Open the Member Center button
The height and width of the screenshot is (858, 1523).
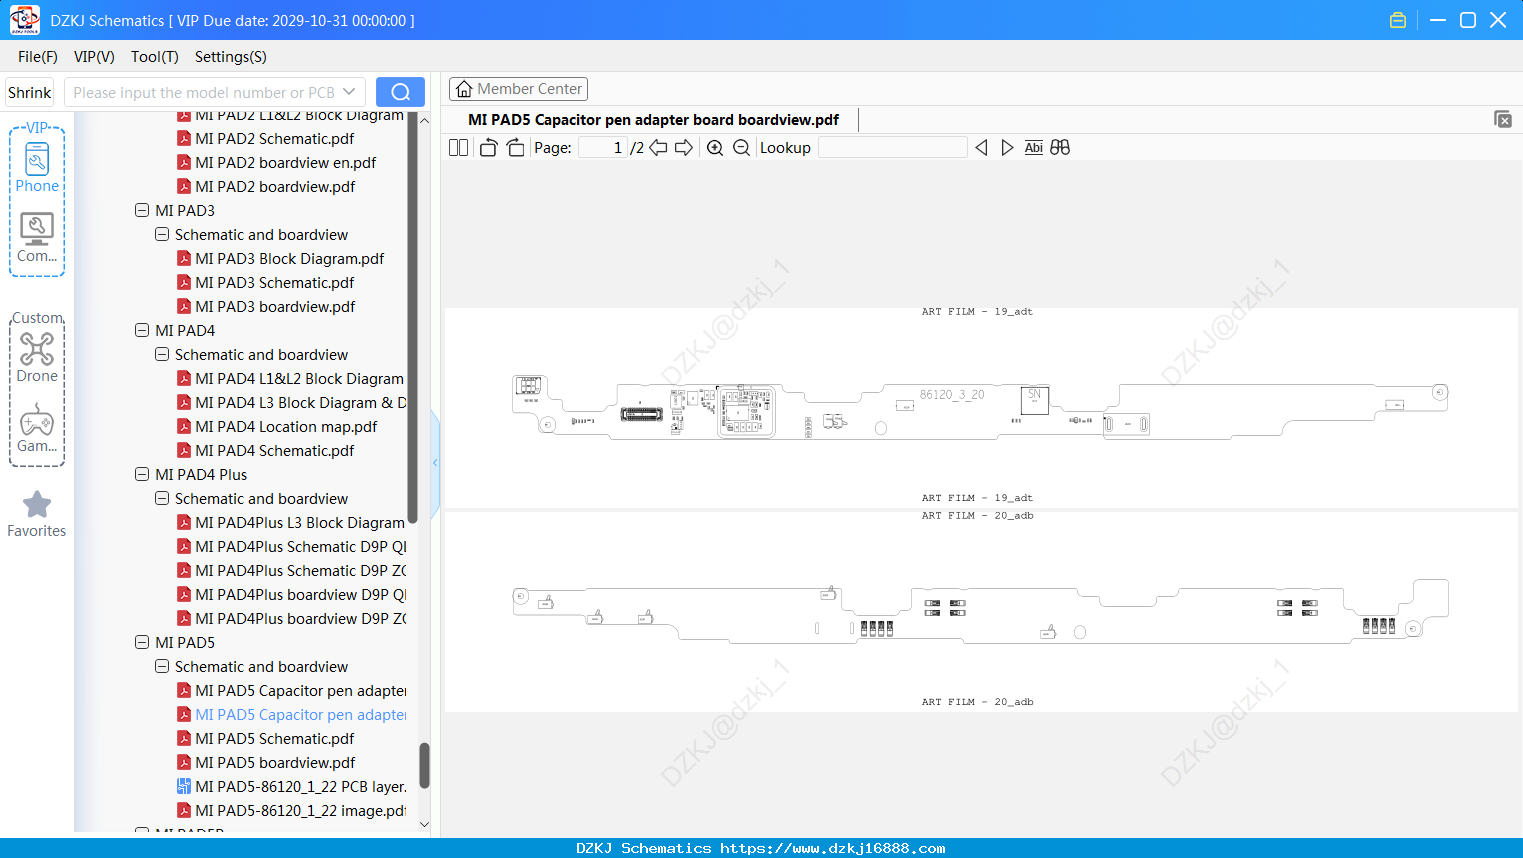point(518,89)
